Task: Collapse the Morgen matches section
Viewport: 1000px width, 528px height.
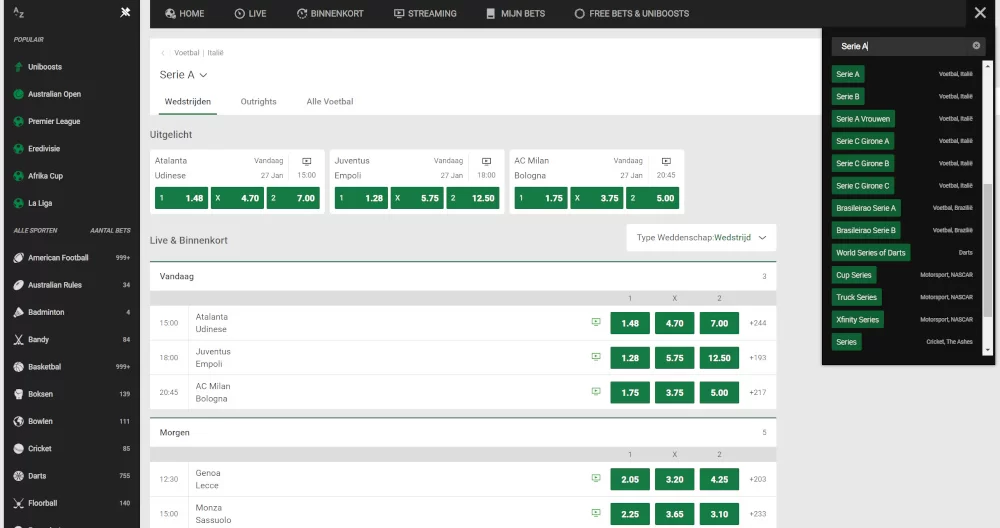Action: 463,433
